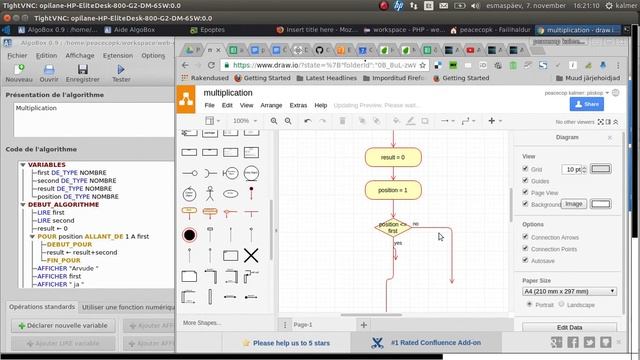The width and height of the screenshot is (640, 360).
Task: Open the File menu in draw.io
Action: pyautogui.click(x=209, y=105)
